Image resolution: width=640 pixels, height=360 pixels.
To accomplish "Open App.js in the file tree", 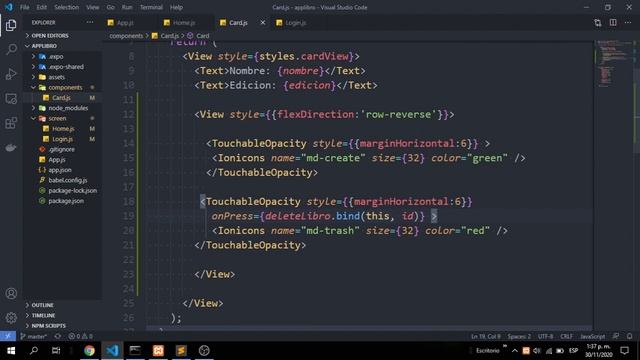I will (x=57, y=160).
